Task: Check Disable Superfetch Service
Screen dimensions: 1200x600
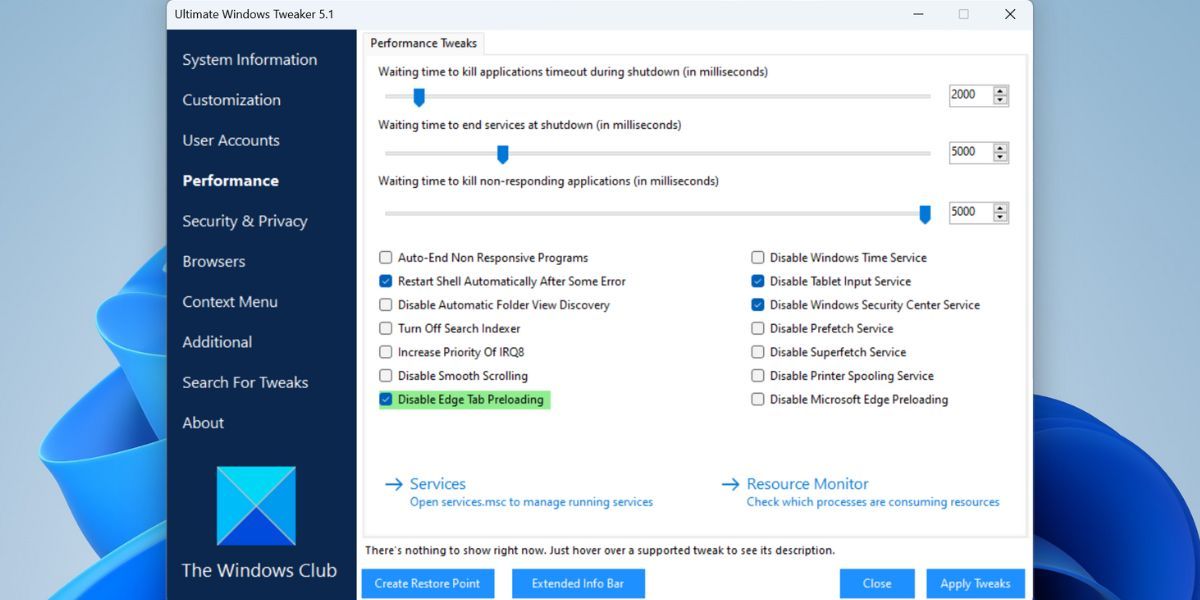Action: pyautogui.click(x=758, y=352)
